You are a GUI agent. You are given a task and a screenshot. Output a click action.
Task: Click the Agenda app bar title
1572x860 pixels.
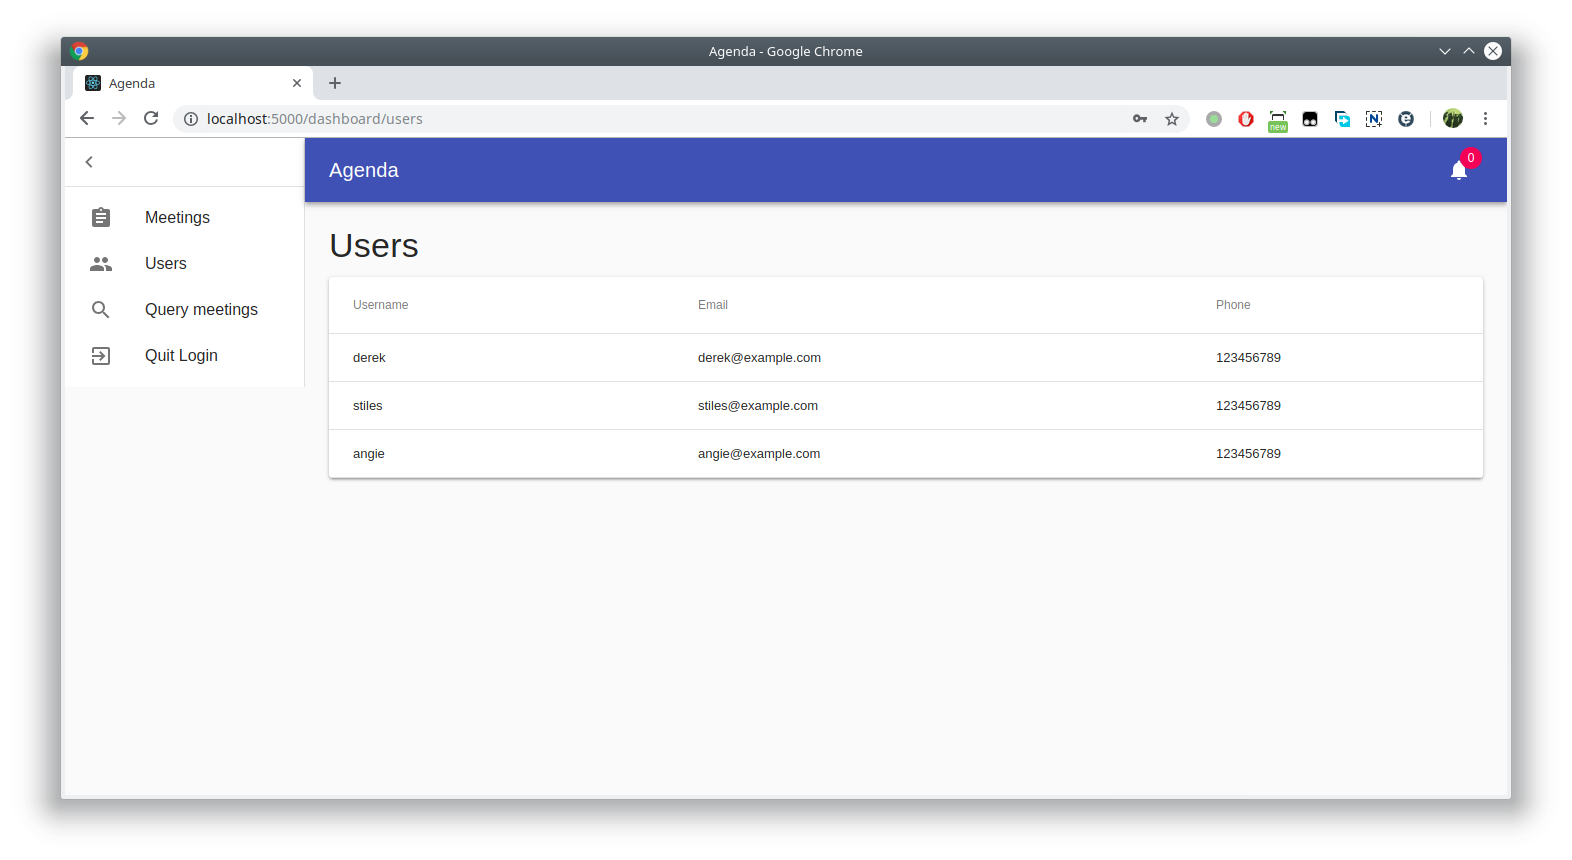coord(364,170)
